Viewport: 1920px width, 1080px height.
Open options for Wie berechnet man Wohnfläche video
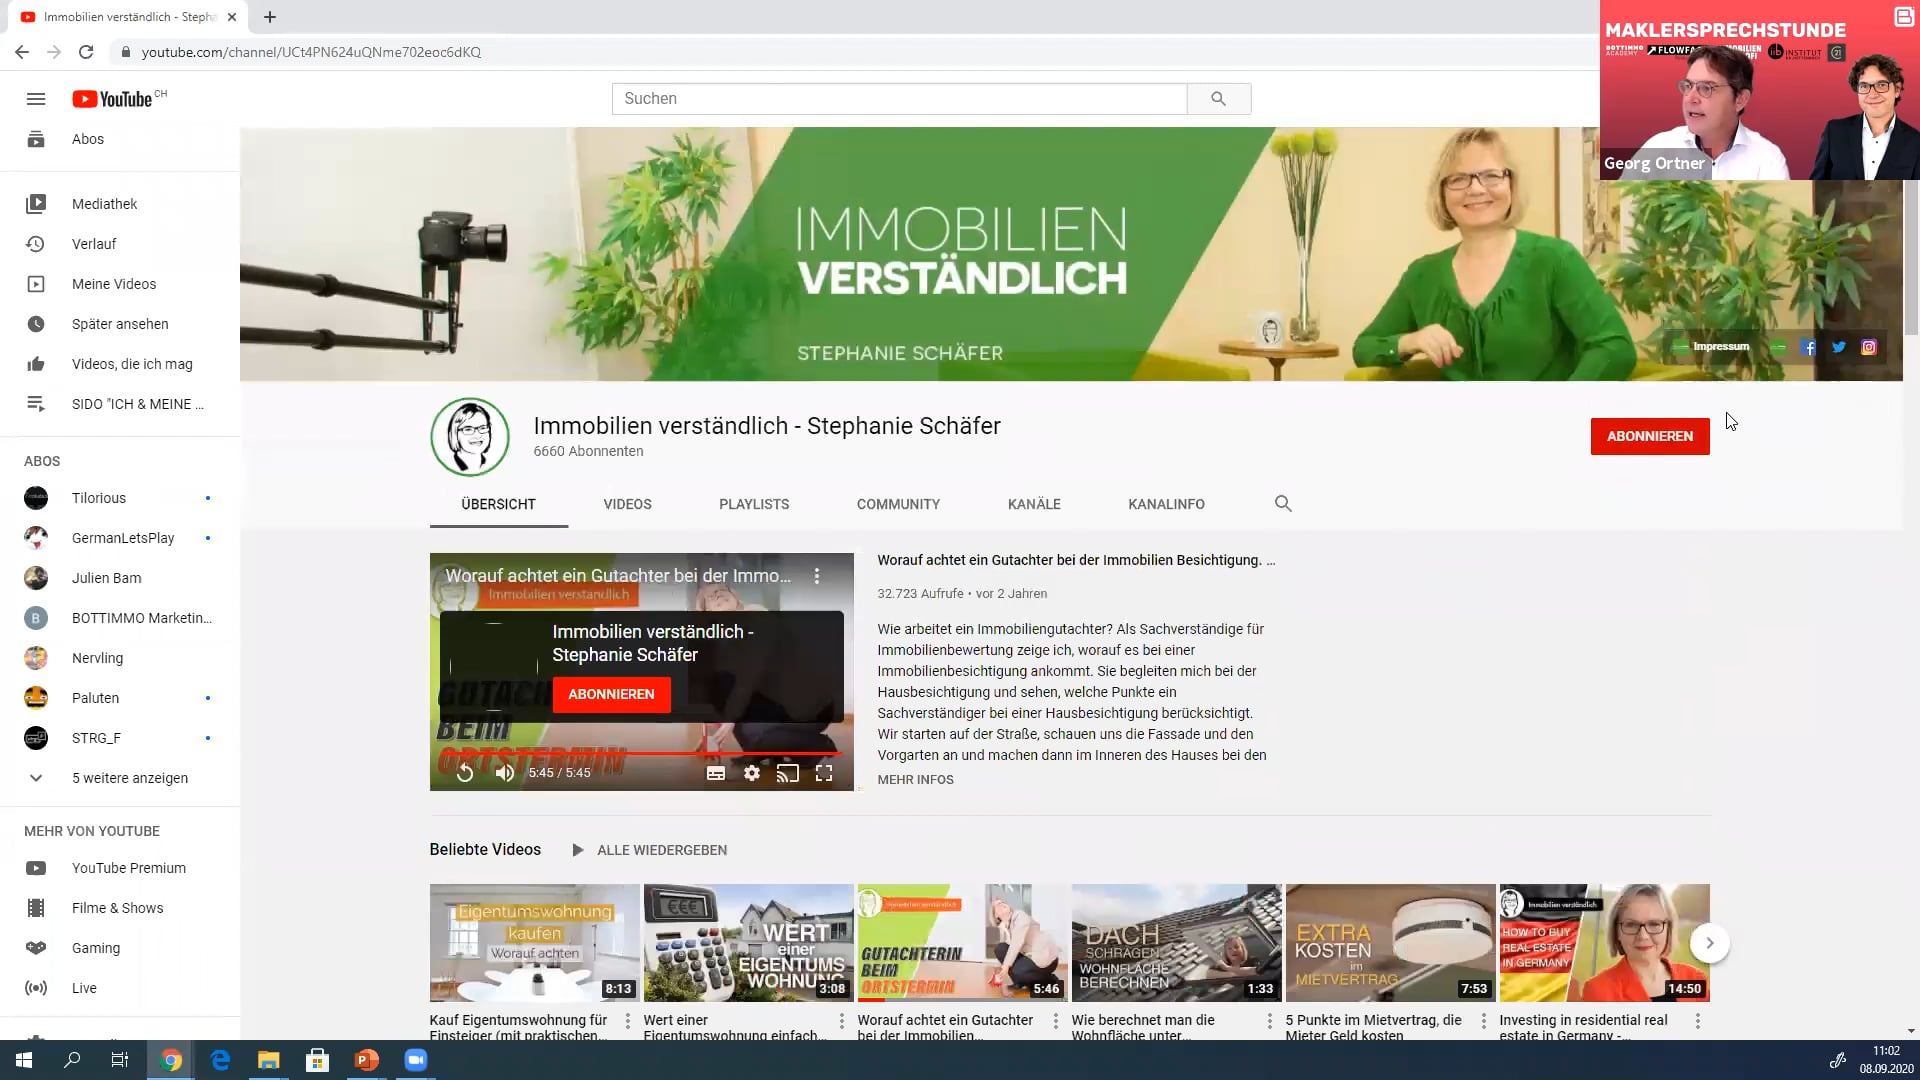point(1270,1021)
